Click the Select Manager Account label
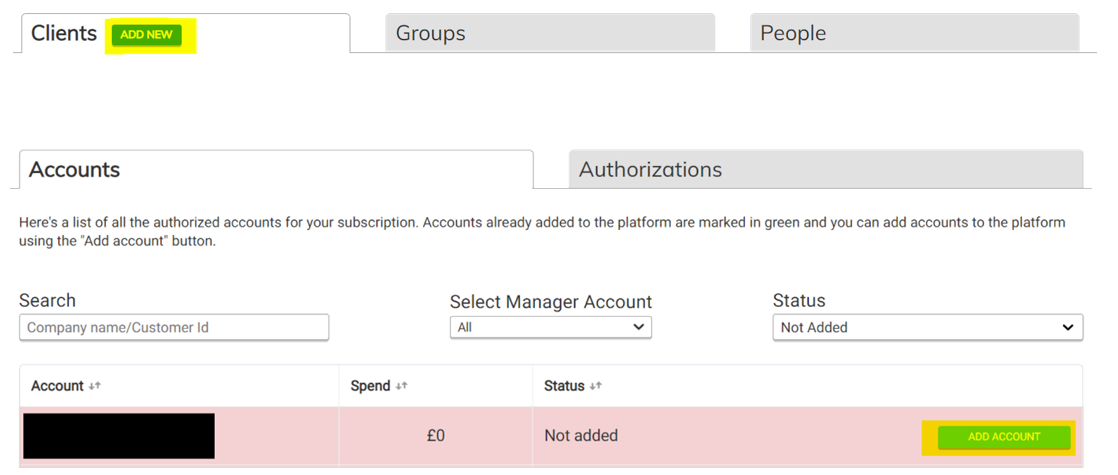 pyautogui.click(x=550, y=301)
